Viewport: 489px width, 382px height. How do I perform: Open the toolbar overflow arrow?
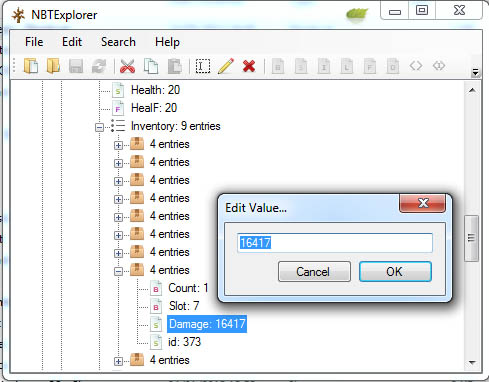[475, 72]
